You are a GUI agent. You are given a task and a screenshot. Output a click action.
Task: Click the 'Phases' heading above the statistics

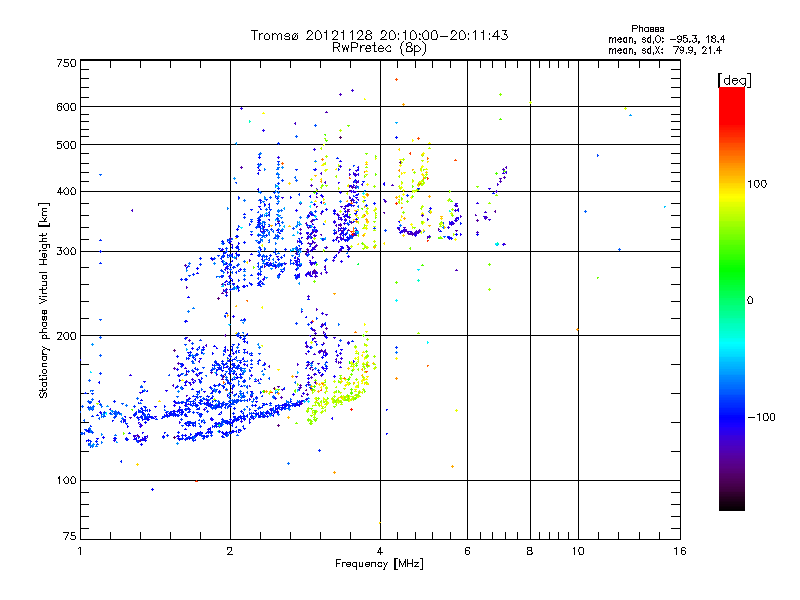tap(647, 29)
